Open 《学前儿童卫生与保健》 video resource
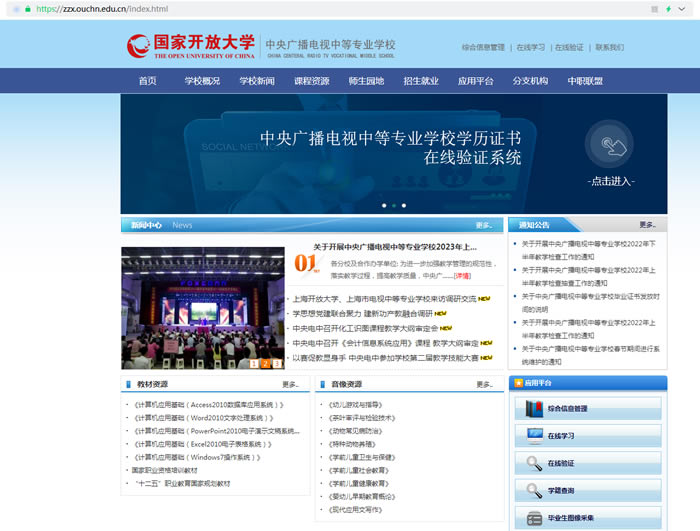 point(362,457)
